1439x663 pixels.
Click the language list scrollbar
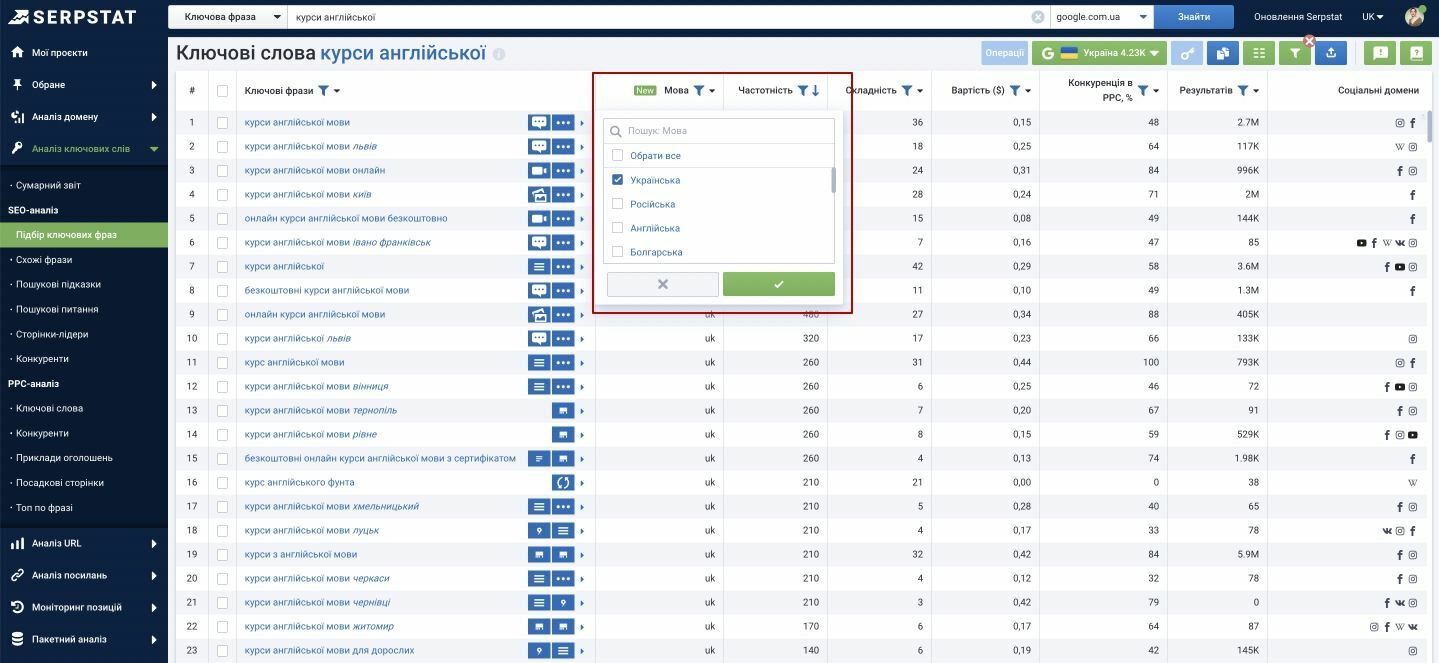pyautogui.click(x=832, y=181)
